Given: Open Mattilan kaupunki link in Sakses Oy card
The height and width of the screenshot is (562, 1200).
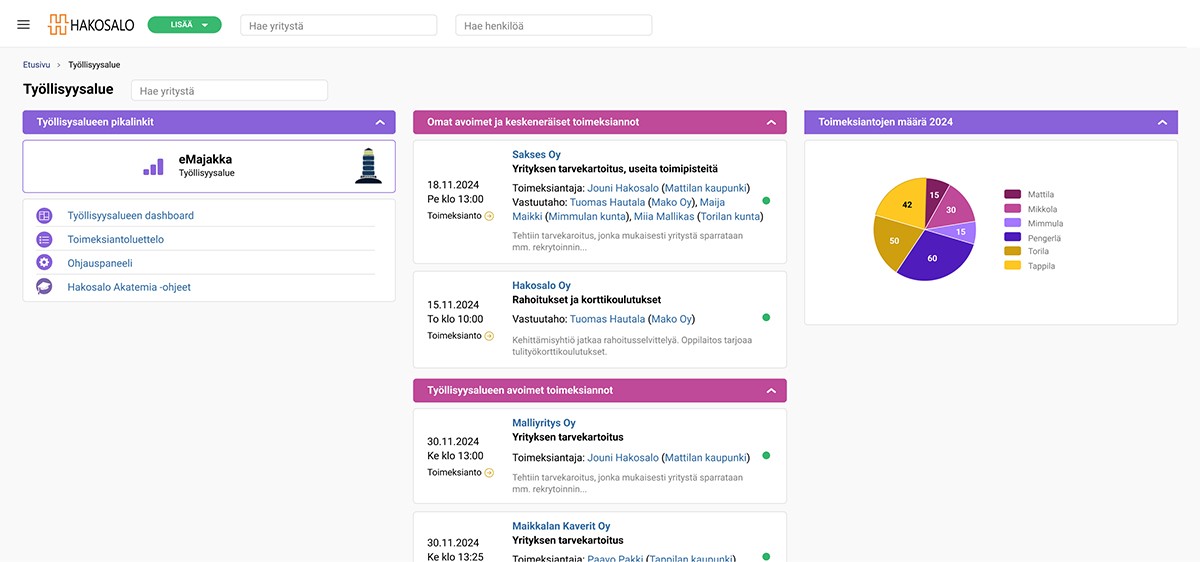Looking at the screenshot, I should pyautogui.click(x=707, y=188).
